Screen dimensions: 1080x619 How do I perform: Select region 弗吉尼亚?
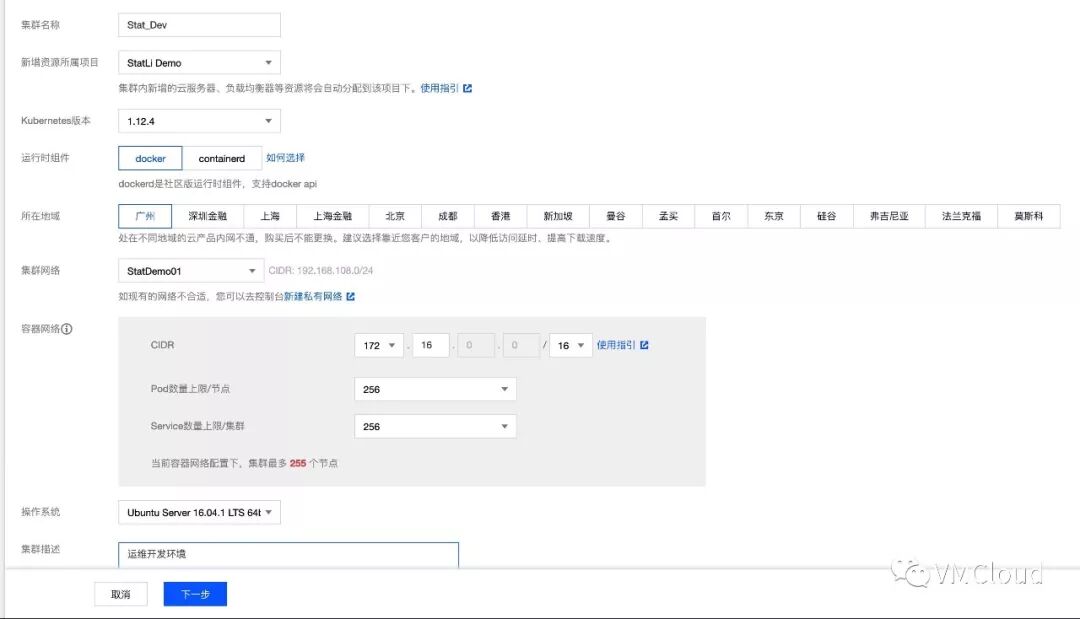(889, 216)
